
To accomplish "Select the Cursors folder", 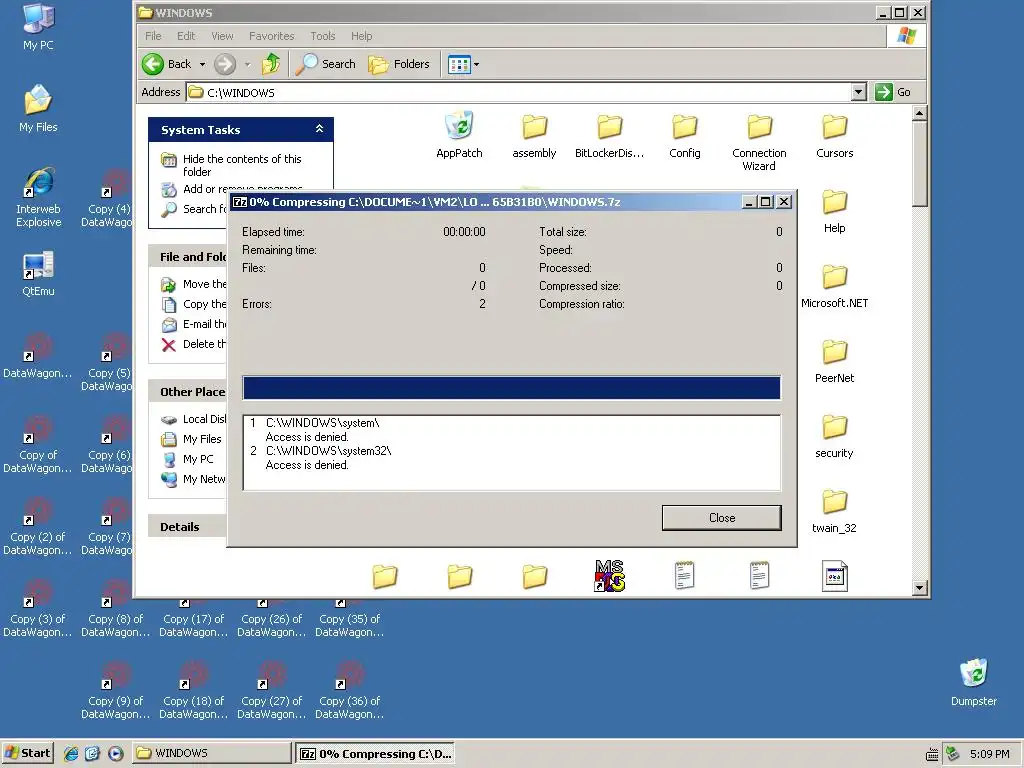I will (835, 135).
